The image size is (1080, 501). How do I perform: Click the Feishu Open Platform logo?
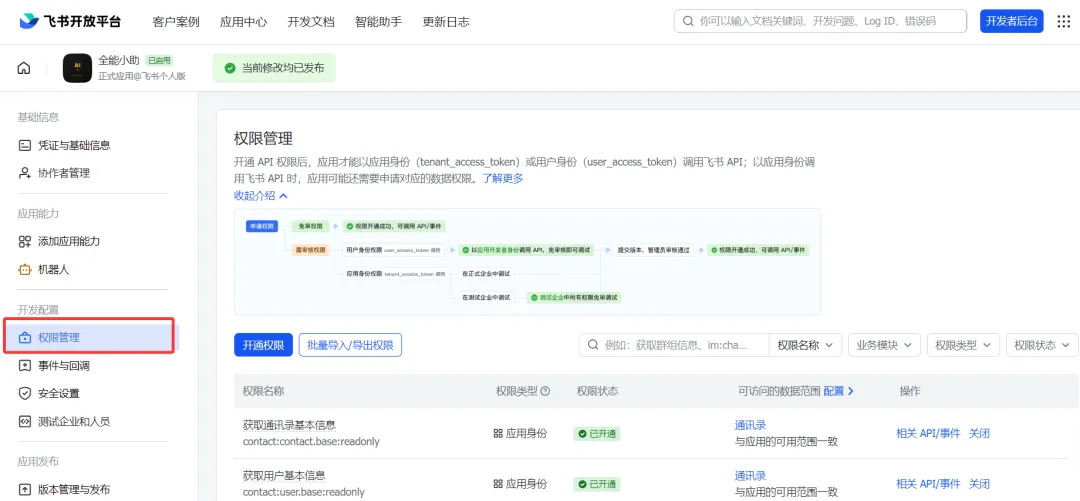pyautogui.click(x=70, y=21)
